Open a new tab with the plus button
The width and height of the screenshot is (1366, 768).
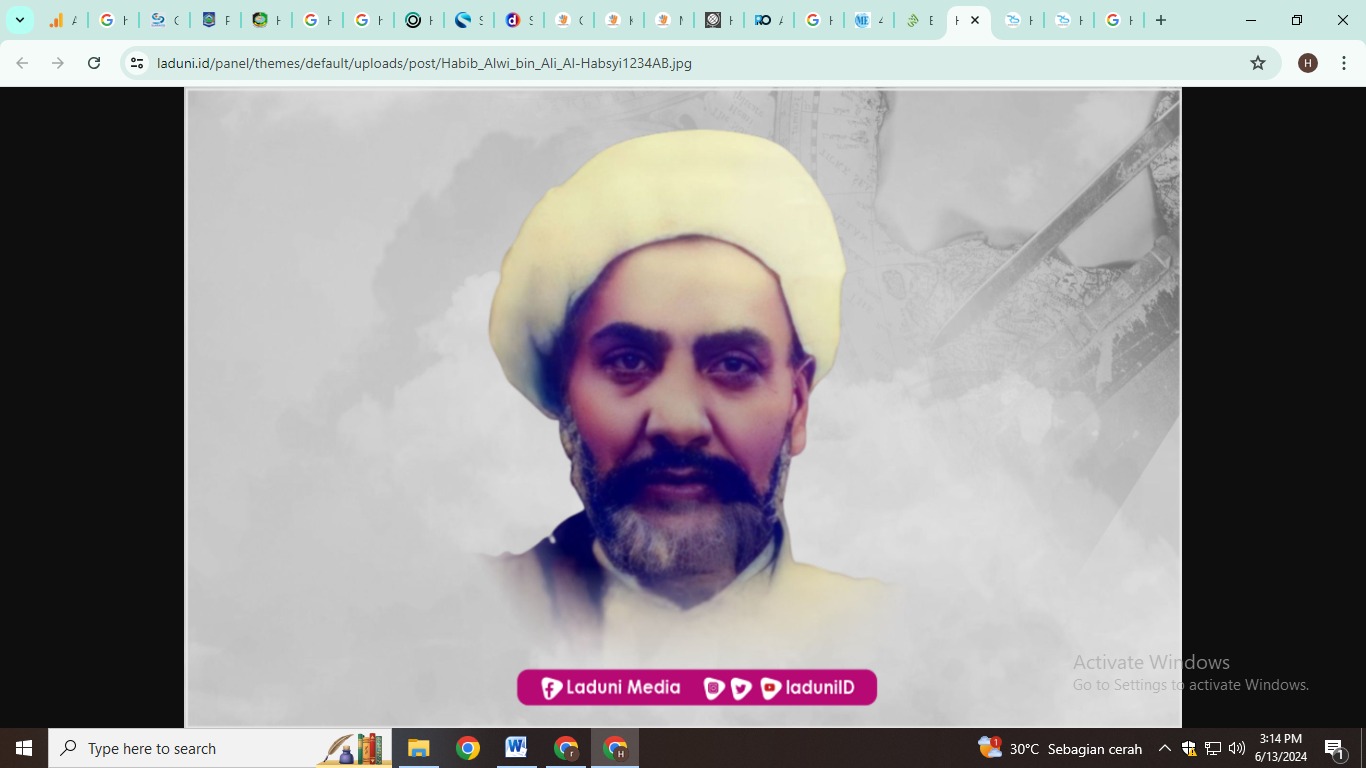click(x=1160, y=19)
